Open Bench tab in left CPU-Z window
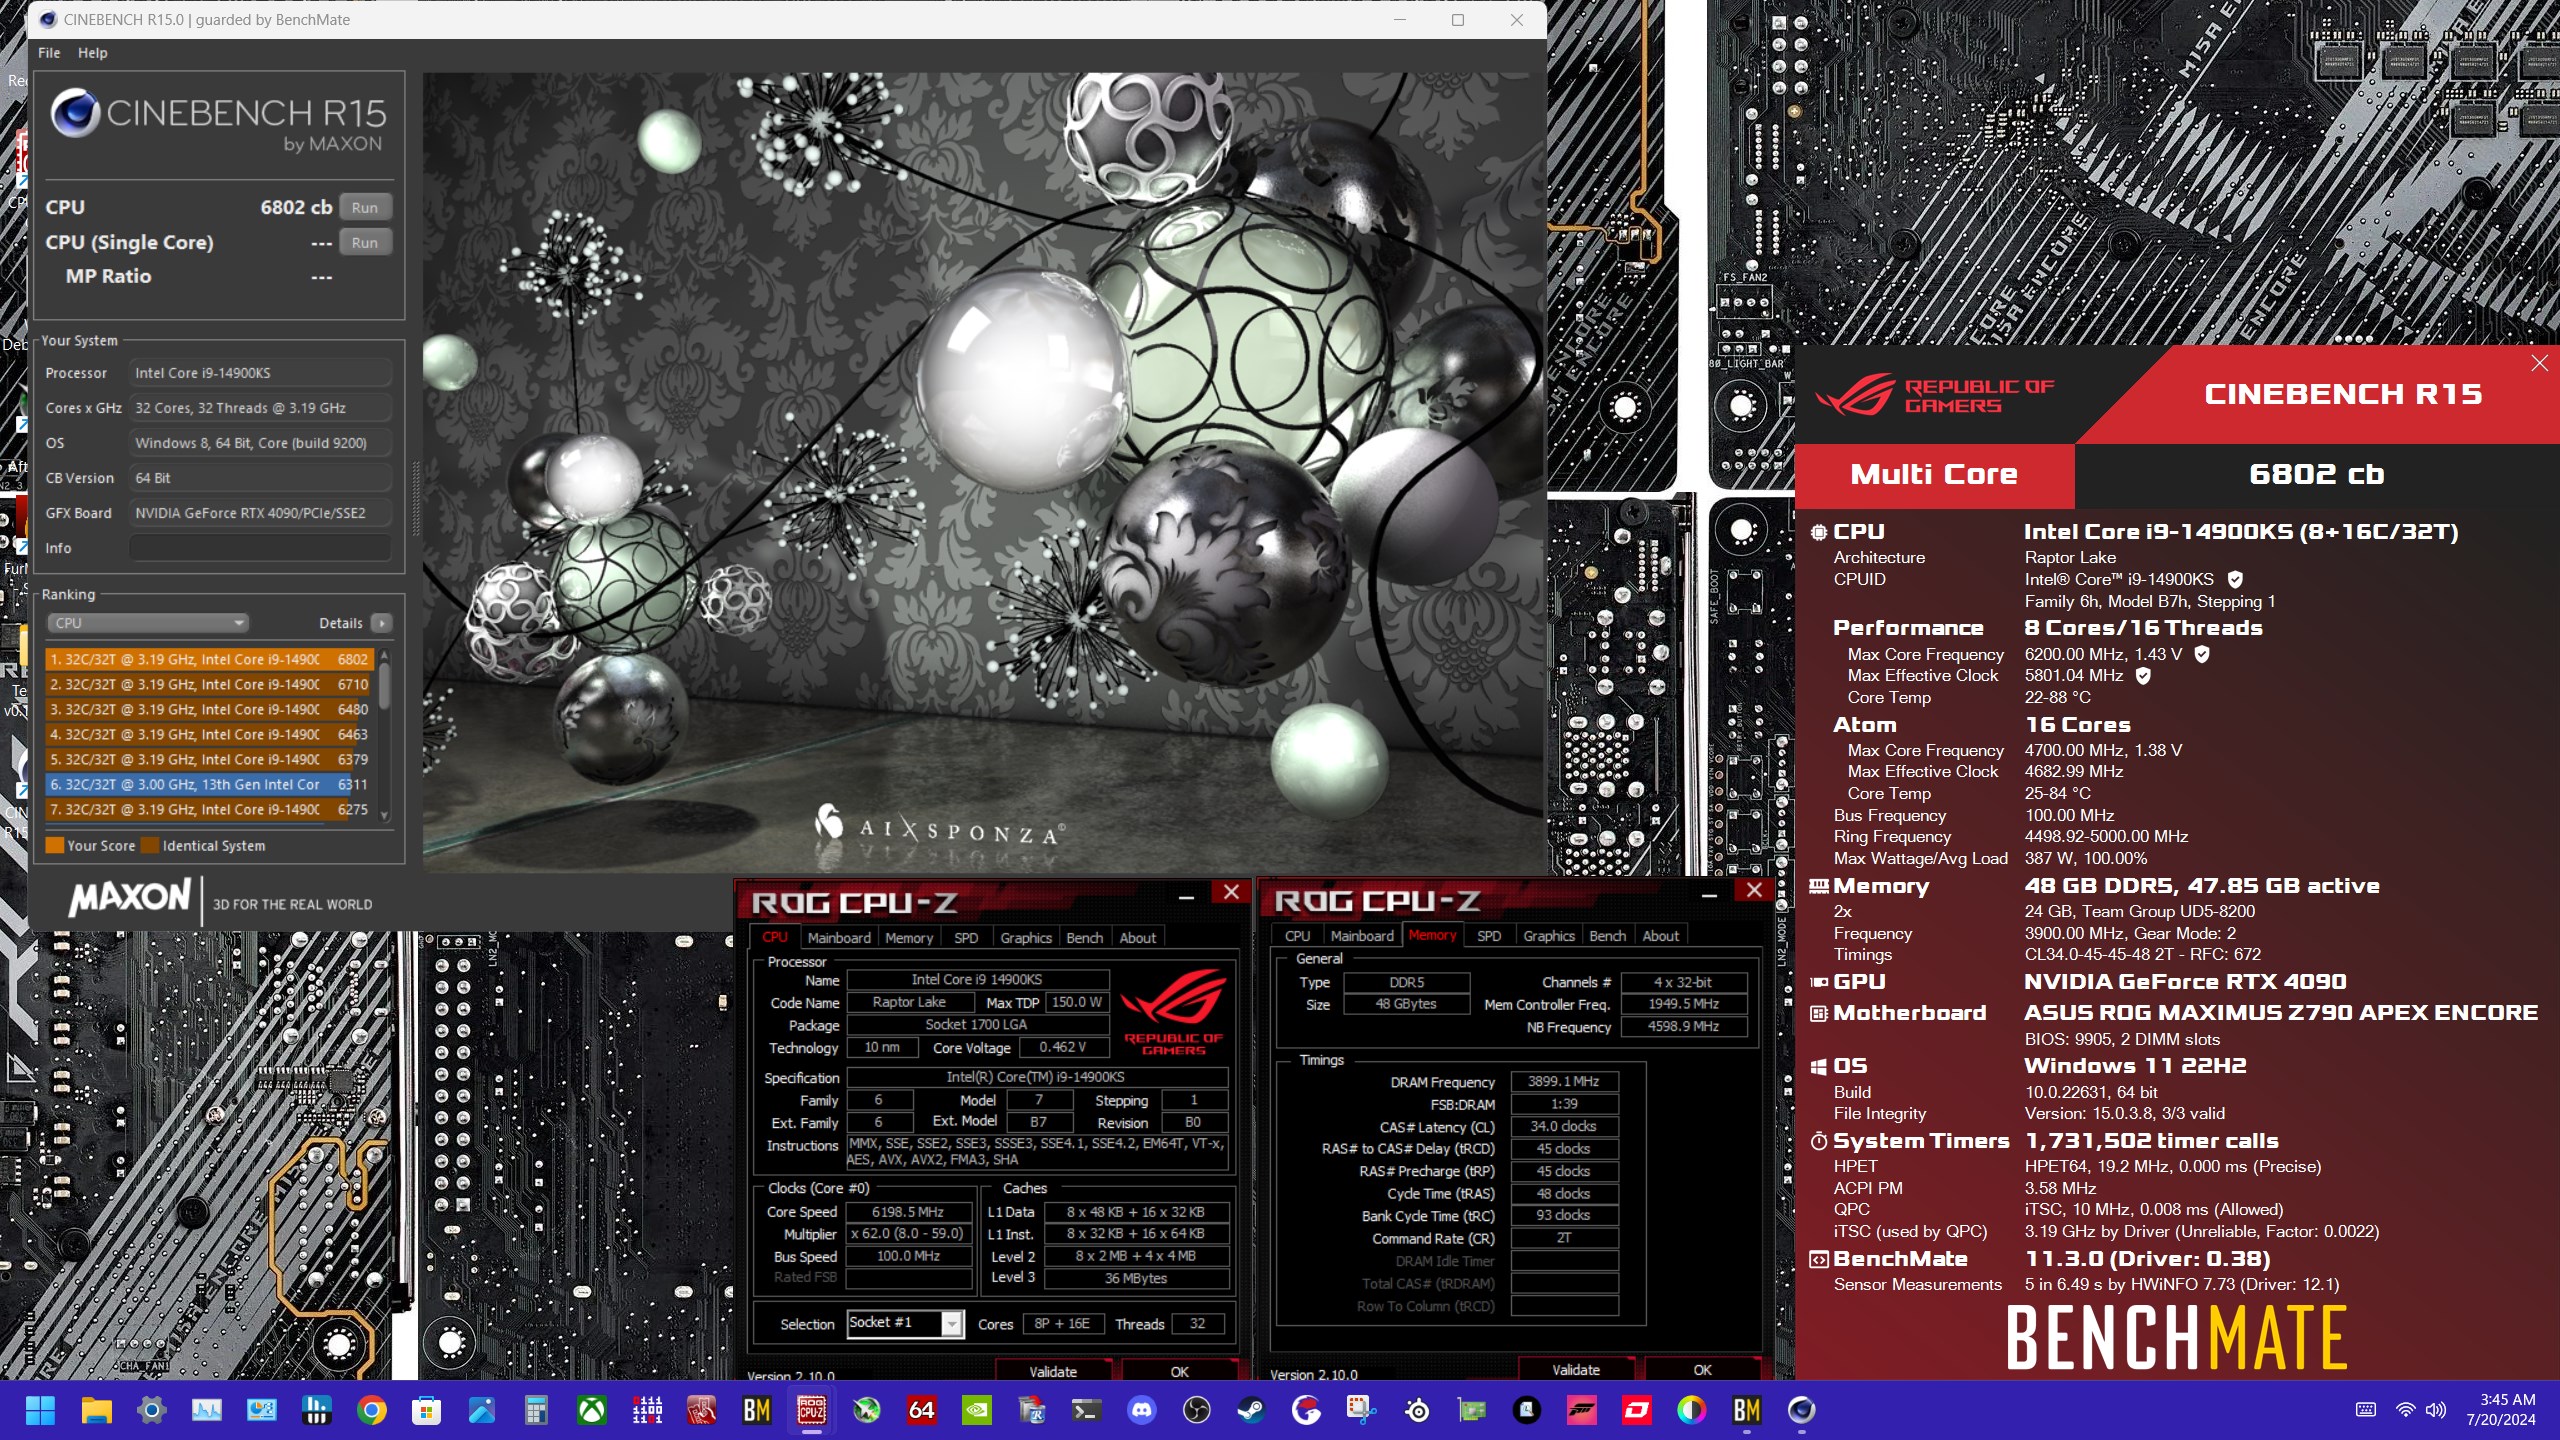 click(x=1084, y=938)
